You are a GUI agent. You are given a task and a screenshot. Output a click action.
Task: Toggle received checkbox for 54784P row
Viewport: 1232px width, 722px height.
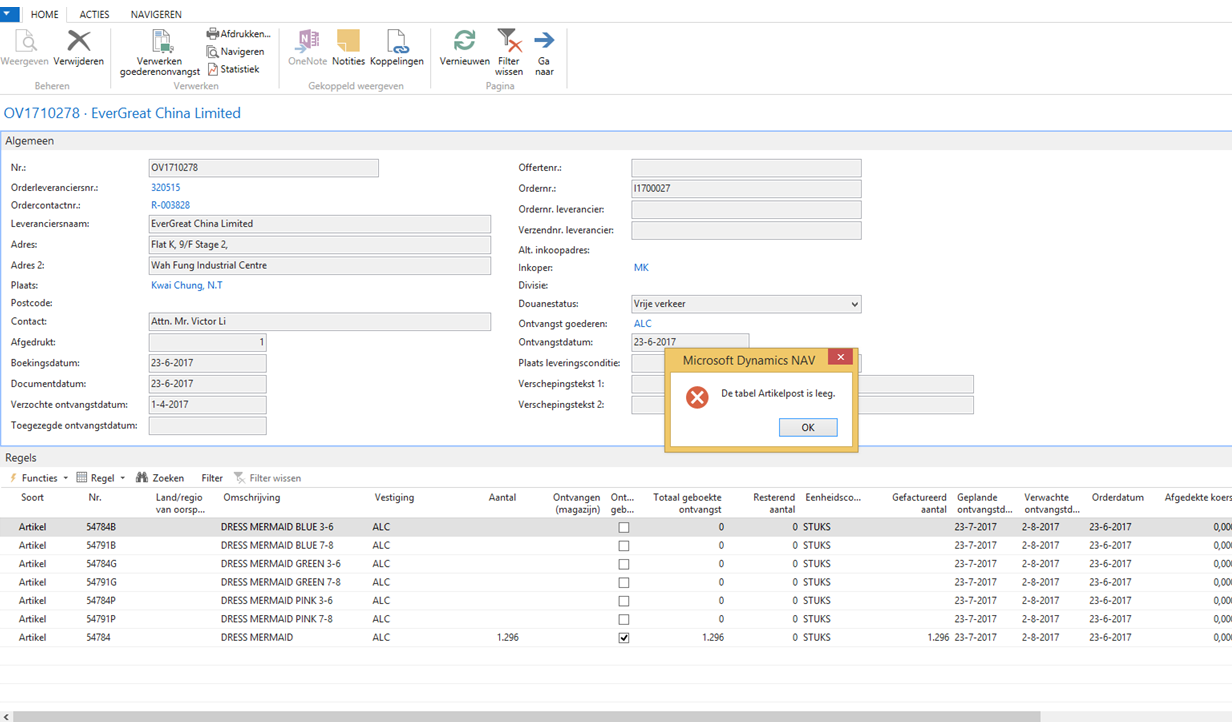[624, 601]
